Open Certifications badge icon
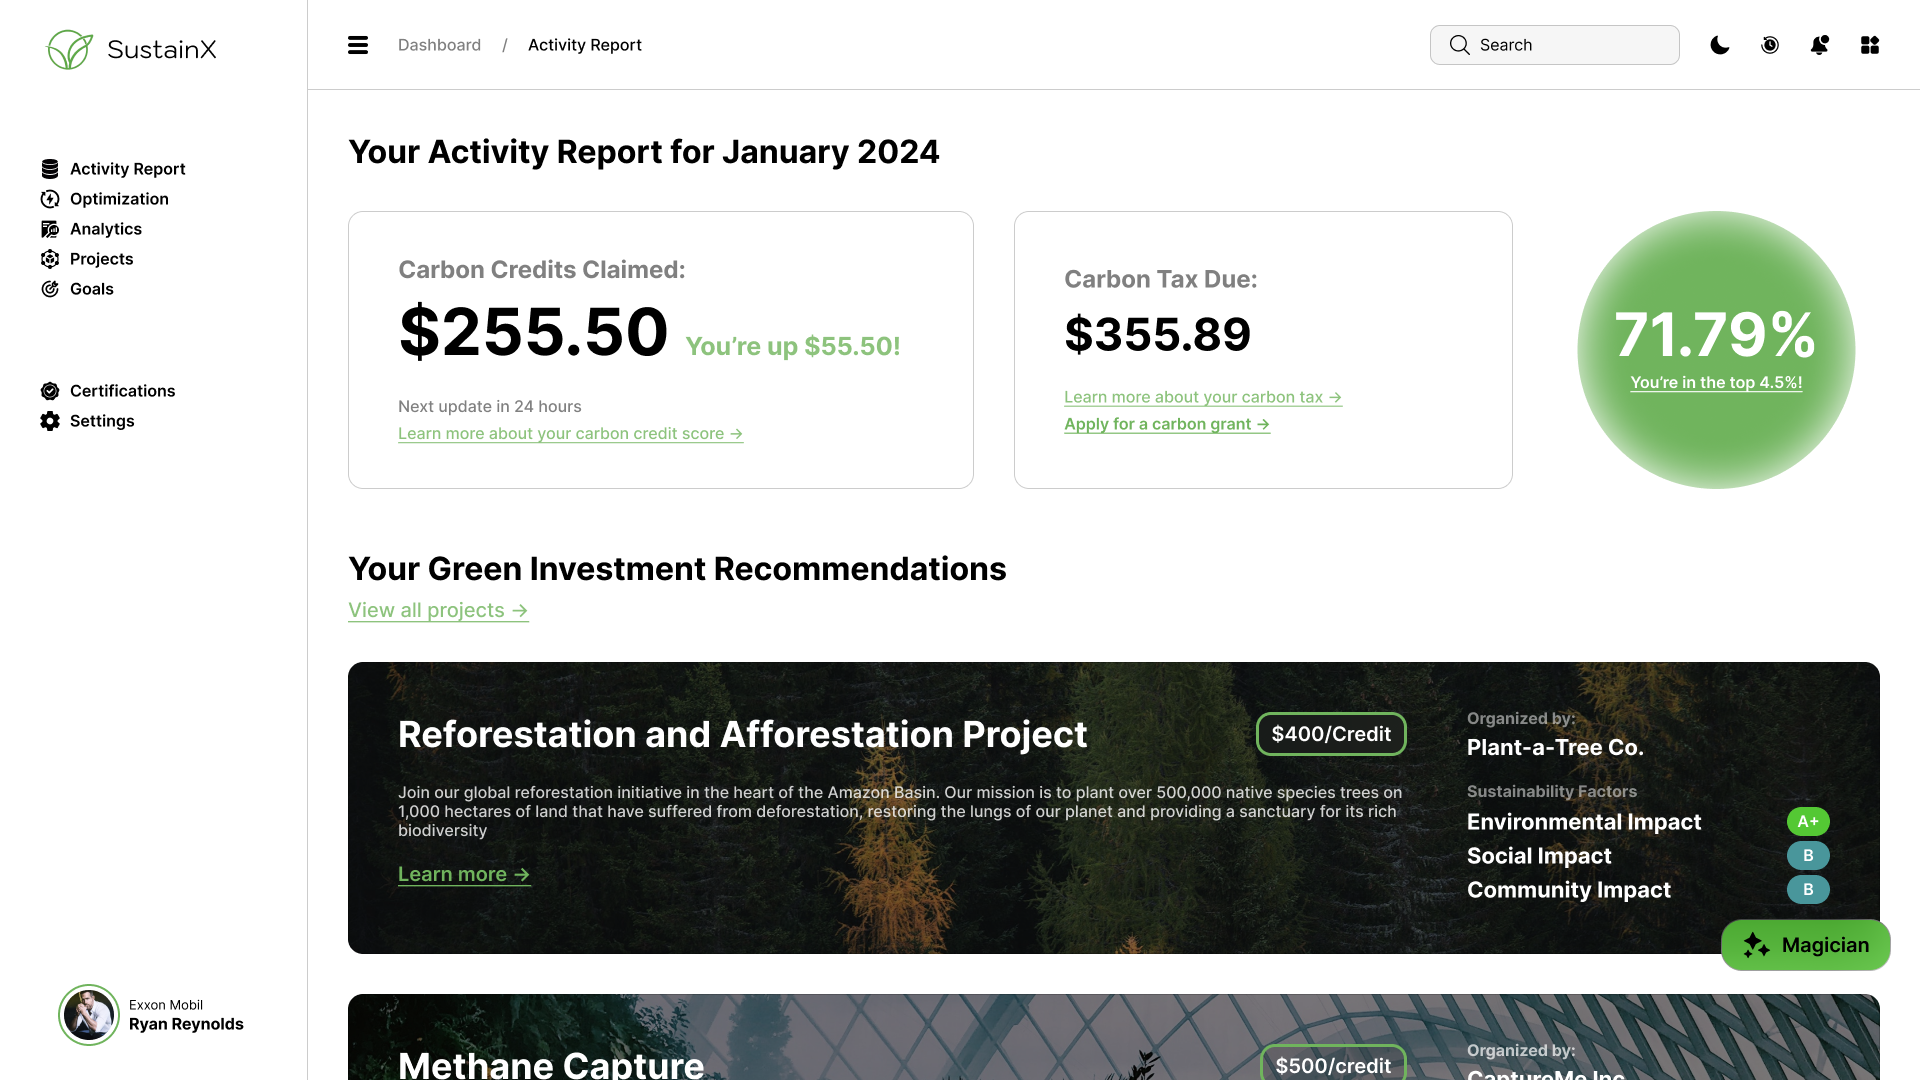Viewport: 1920px width, 1080px height. (50, 391)
